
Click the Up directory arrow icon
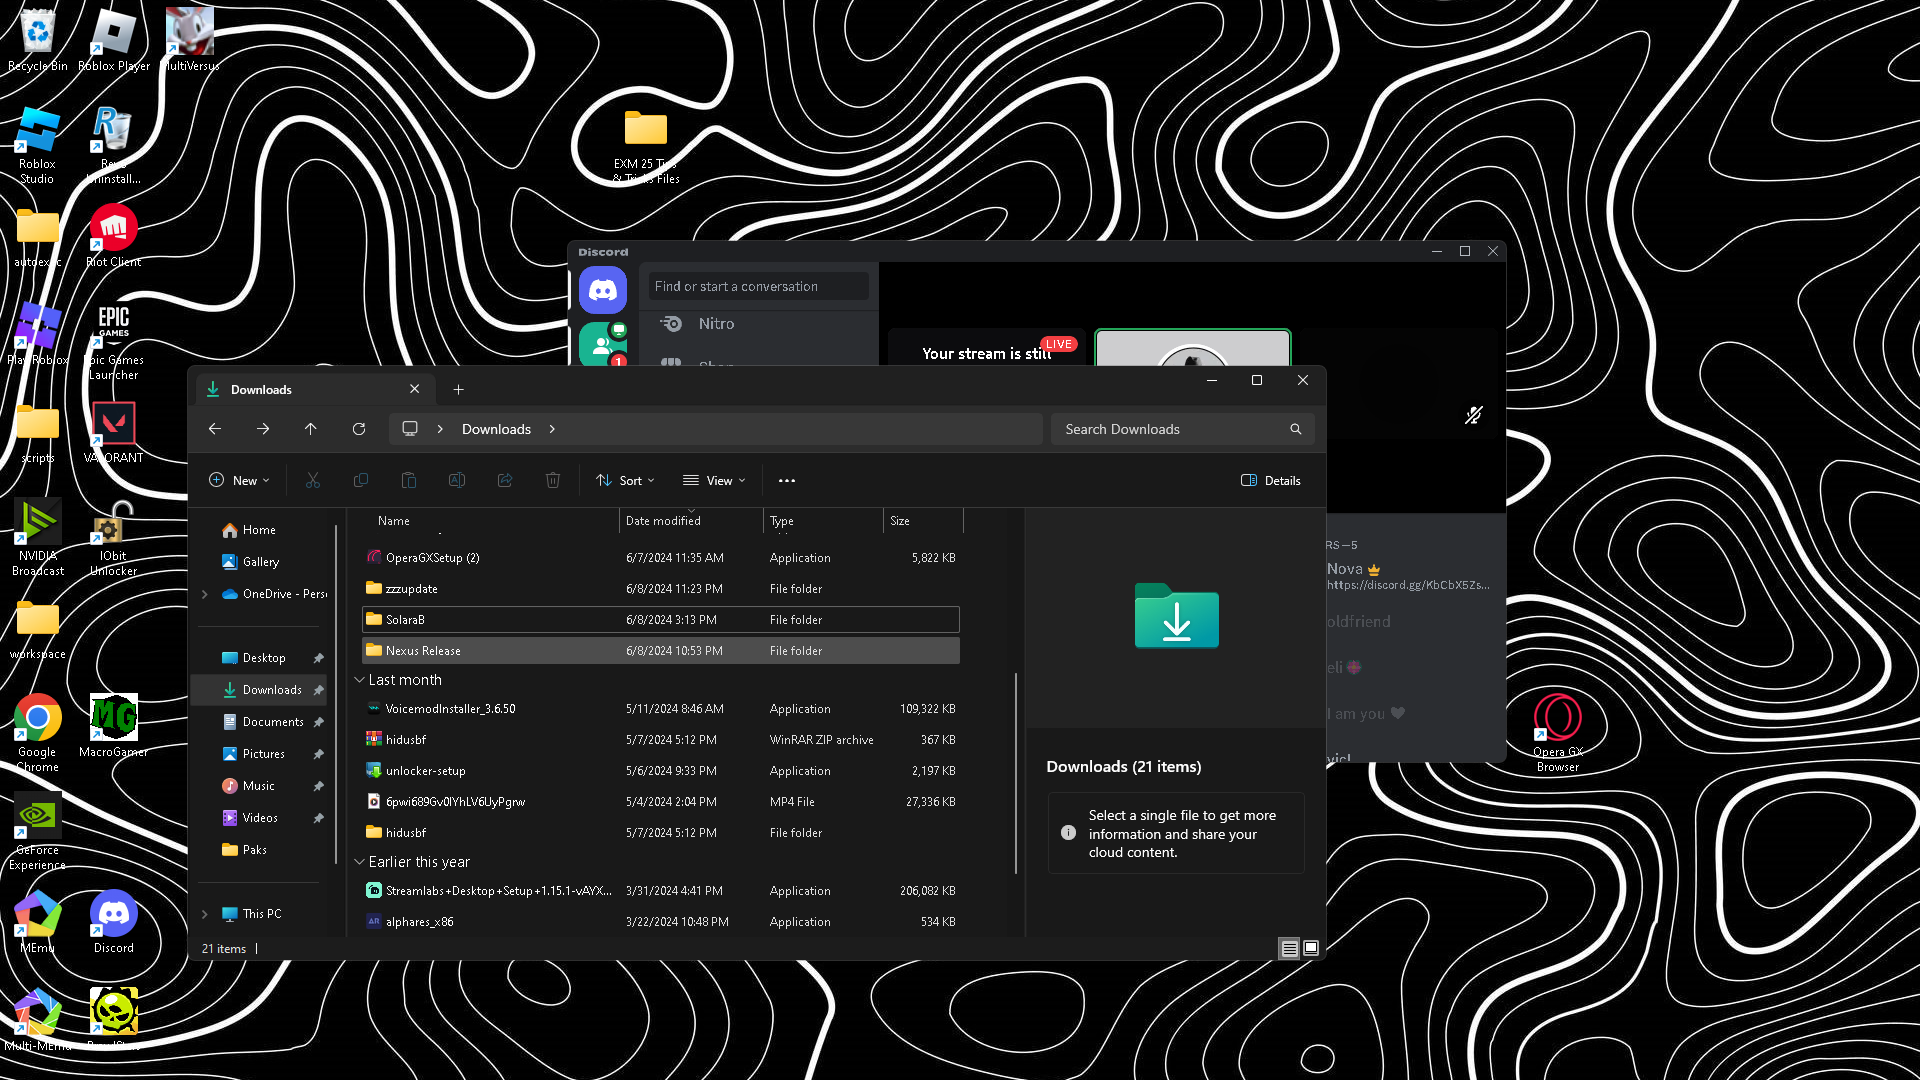tap(311, 429)
